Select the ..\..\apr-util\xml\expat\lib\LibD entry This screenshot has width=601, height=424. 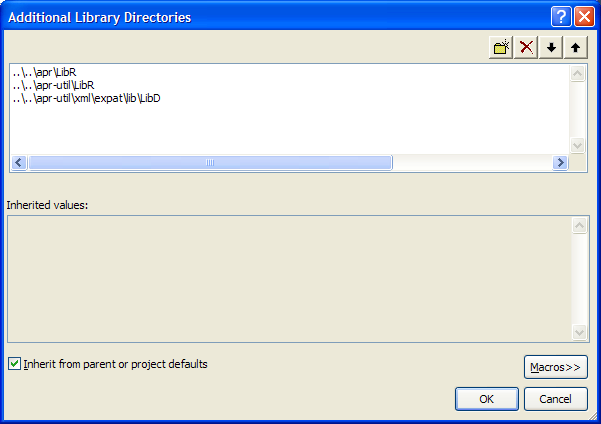[86, 98]
